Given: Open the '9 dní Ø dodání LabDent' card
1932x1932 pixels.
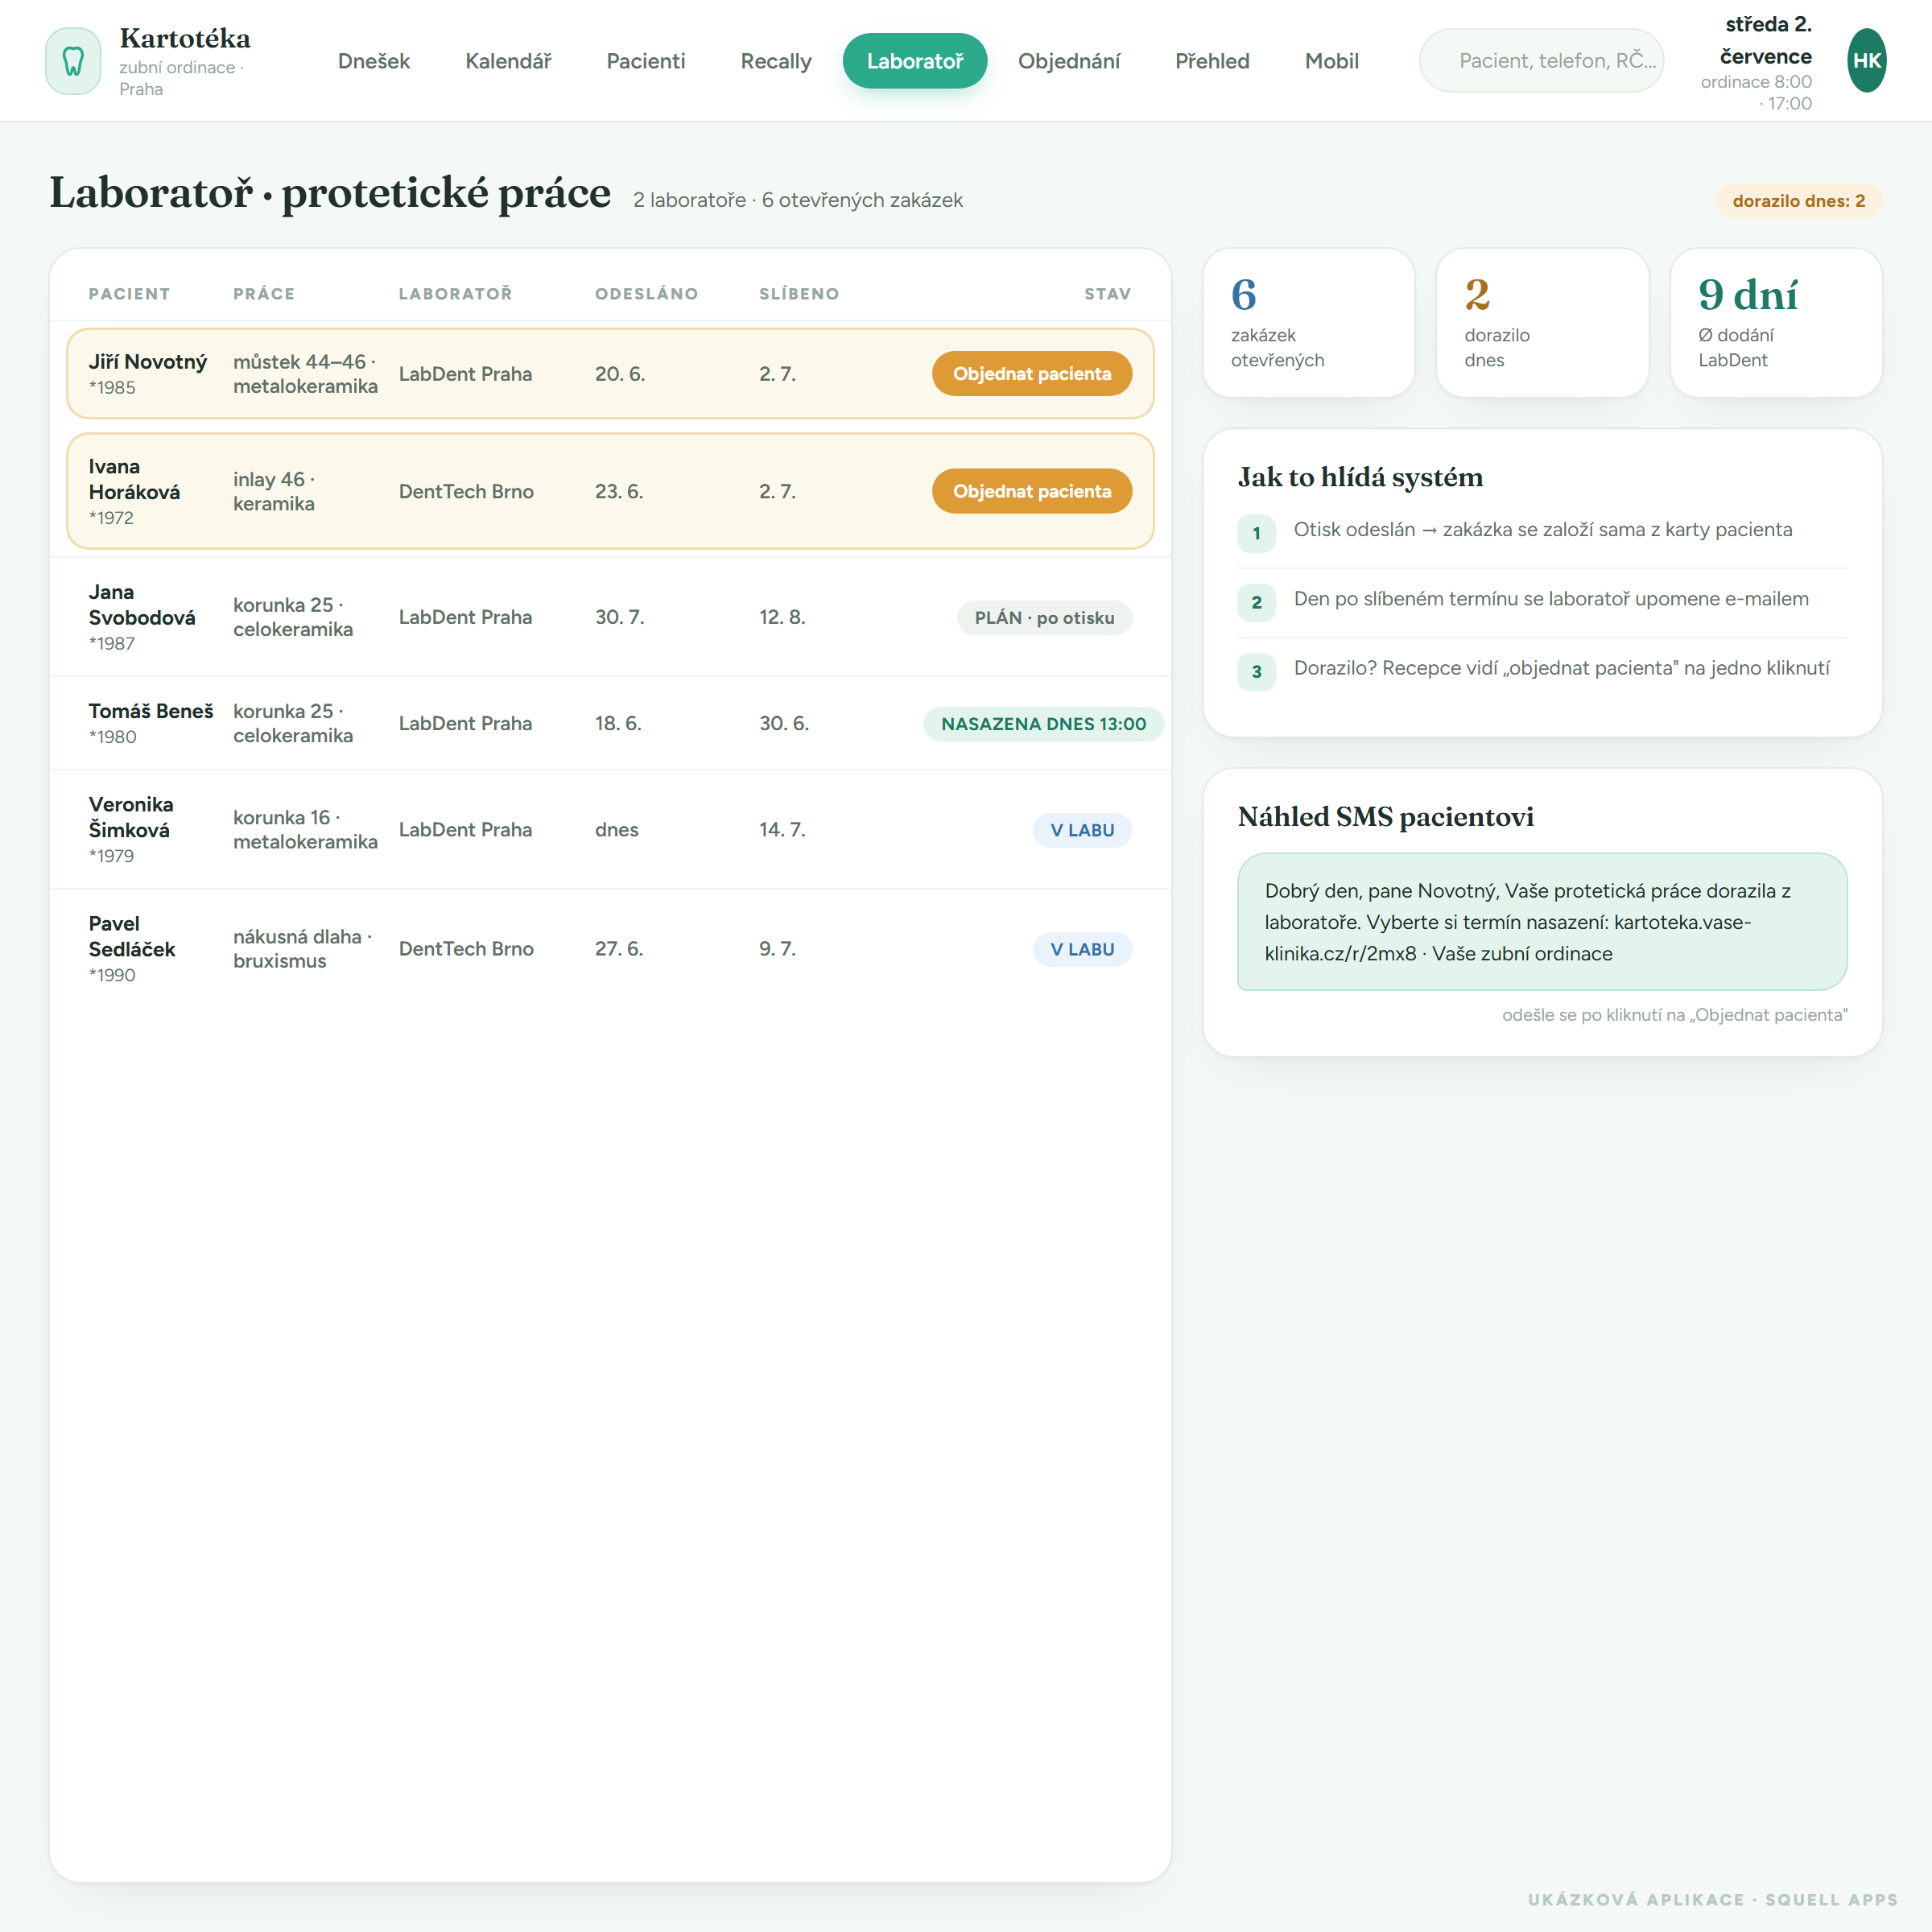Looking at the screenshot, I should pyautogui.click(x=1775, y=322).
